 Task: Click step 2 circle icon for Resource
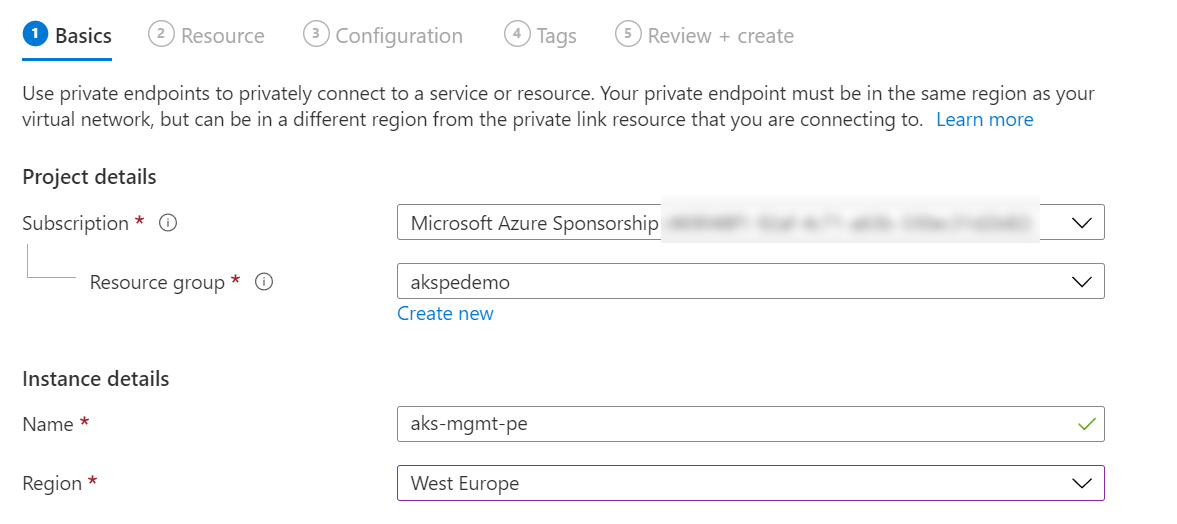coord(161,35)
